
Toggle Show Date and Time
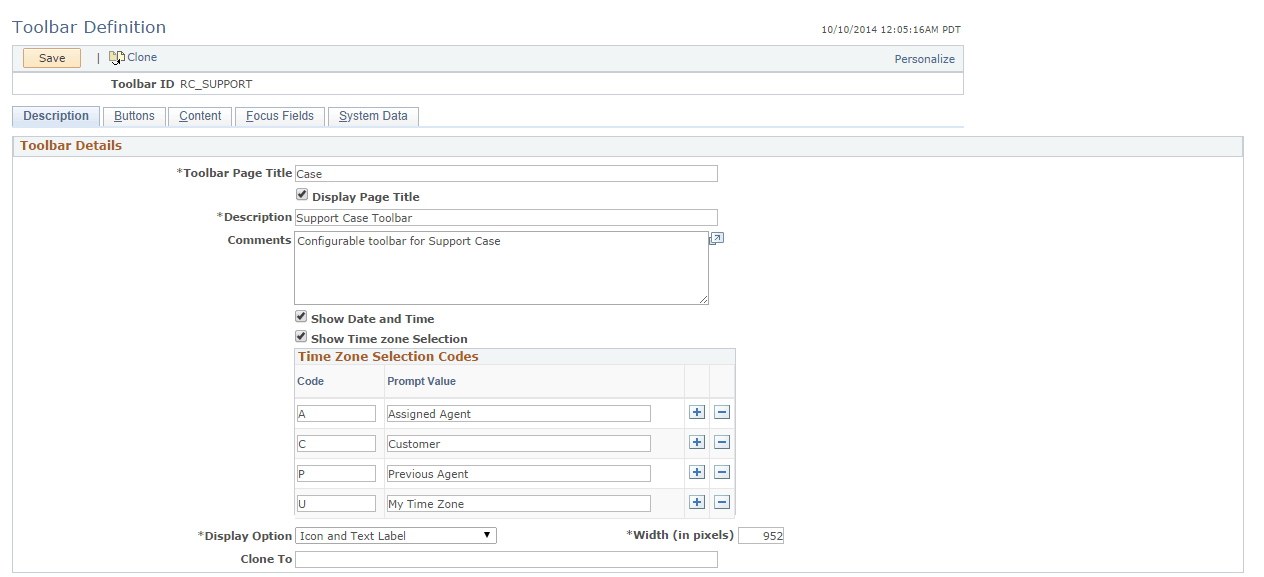click(301, 316)
